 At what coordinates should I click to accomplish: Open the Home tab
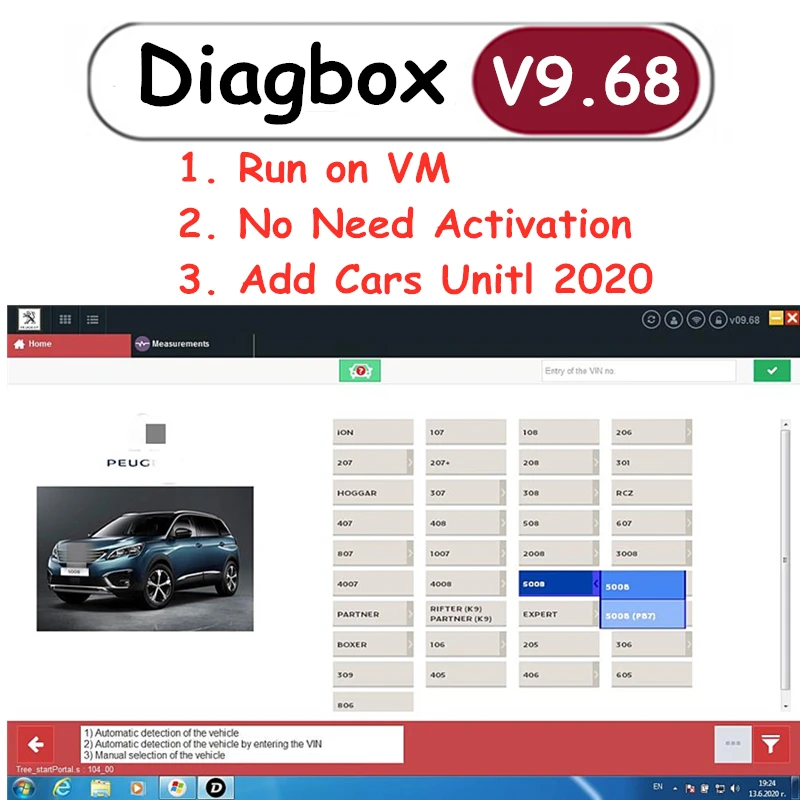tap(69, 344)
